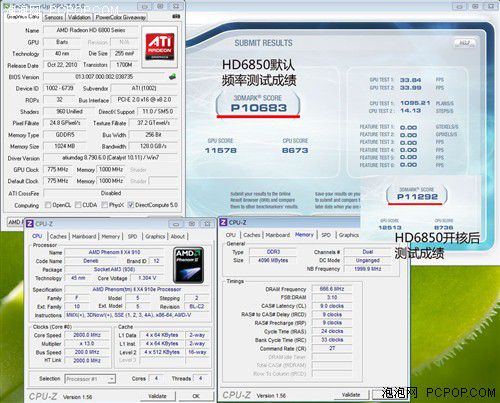Viewport: 500px width, 403px height.
Task: Click the 'P11292' overlay 3DMark score
Action: (x=417, y=197)
